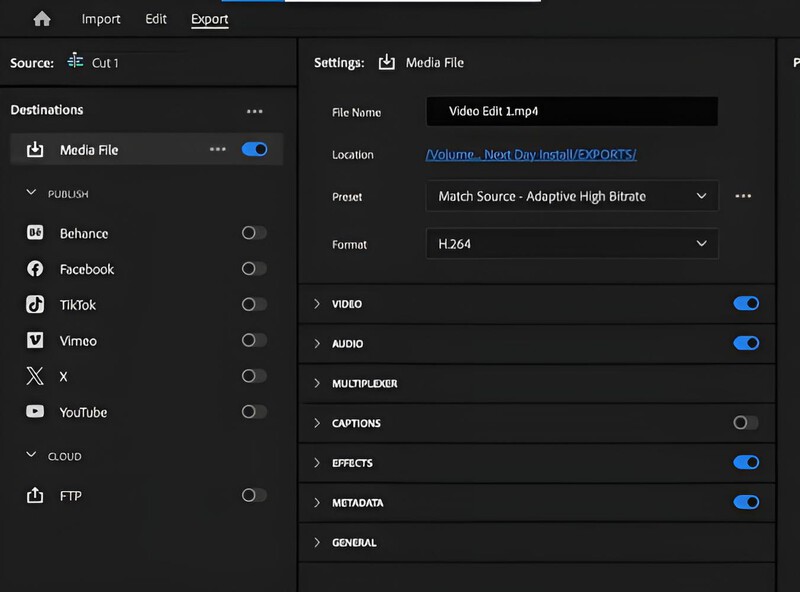Image resolution: width=800 pixels, height=592 pixels.
Task: Click the YouTube icon in destinations
Action: coord(35,412)
